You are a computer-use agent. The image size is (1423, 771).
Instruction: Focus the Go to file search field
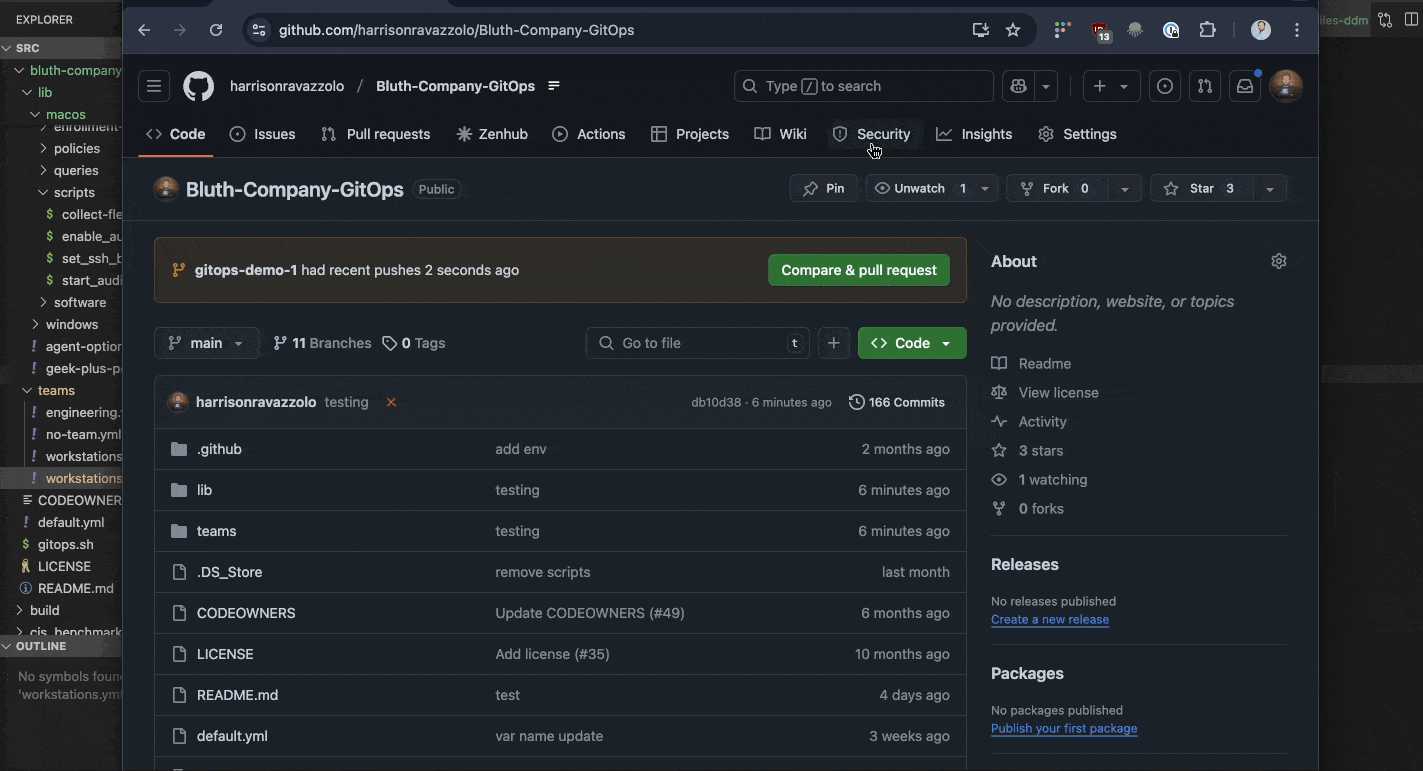pyautogui.click(x=698, y=343)
